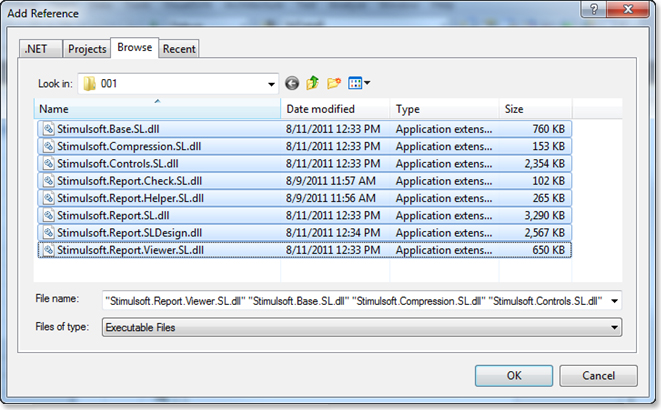Click the dll icon of Stimulsoft.Report.SLDesign.dll
Viewport: 661px width, 410px height.
coord(48,233)
